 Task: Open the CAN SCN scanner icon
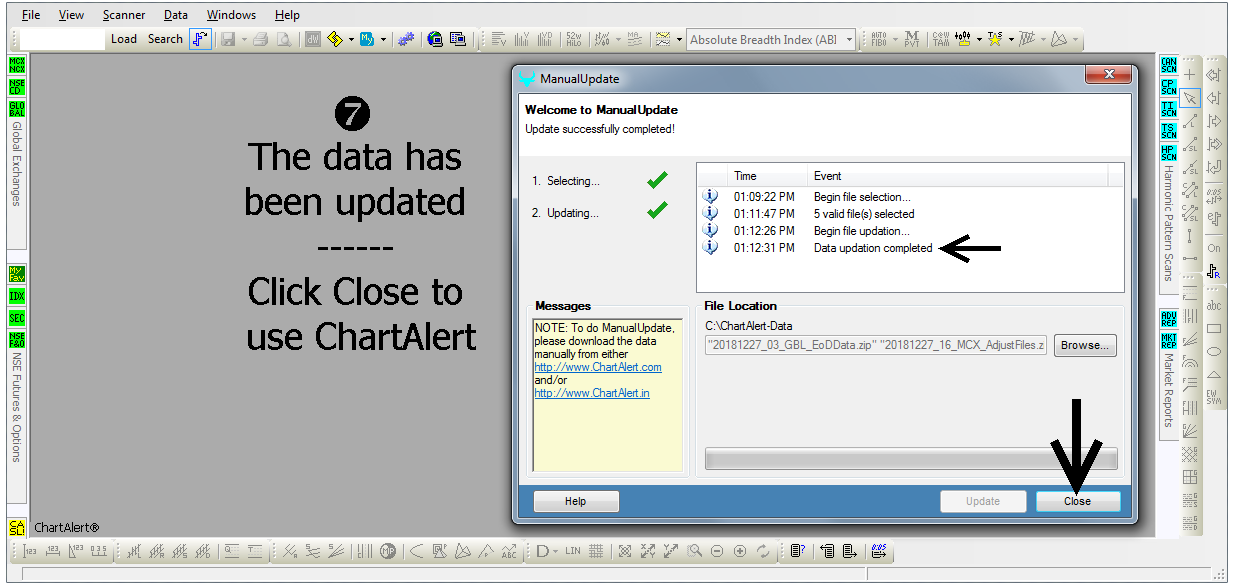(1168, 65)
